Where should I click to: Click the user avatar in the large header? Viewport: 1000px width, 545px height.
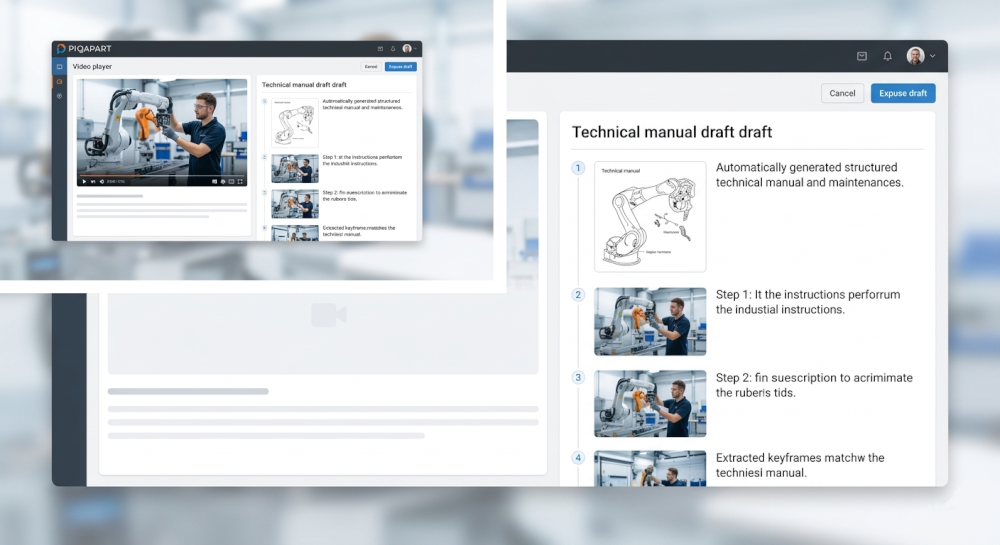pos(915,56)
